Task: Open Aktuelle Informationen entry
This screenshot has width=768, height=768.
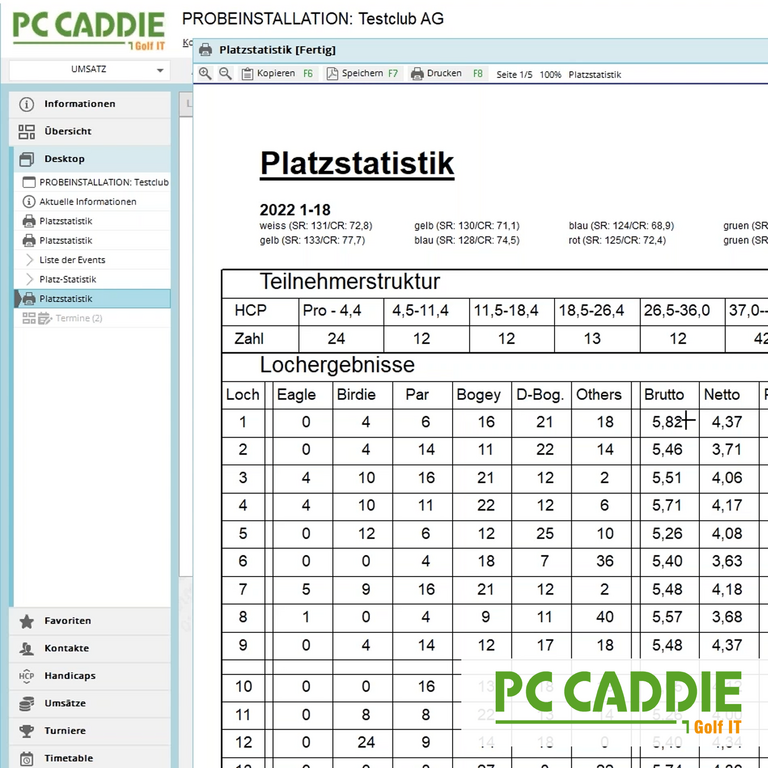Action: click(x=92, y=202)
